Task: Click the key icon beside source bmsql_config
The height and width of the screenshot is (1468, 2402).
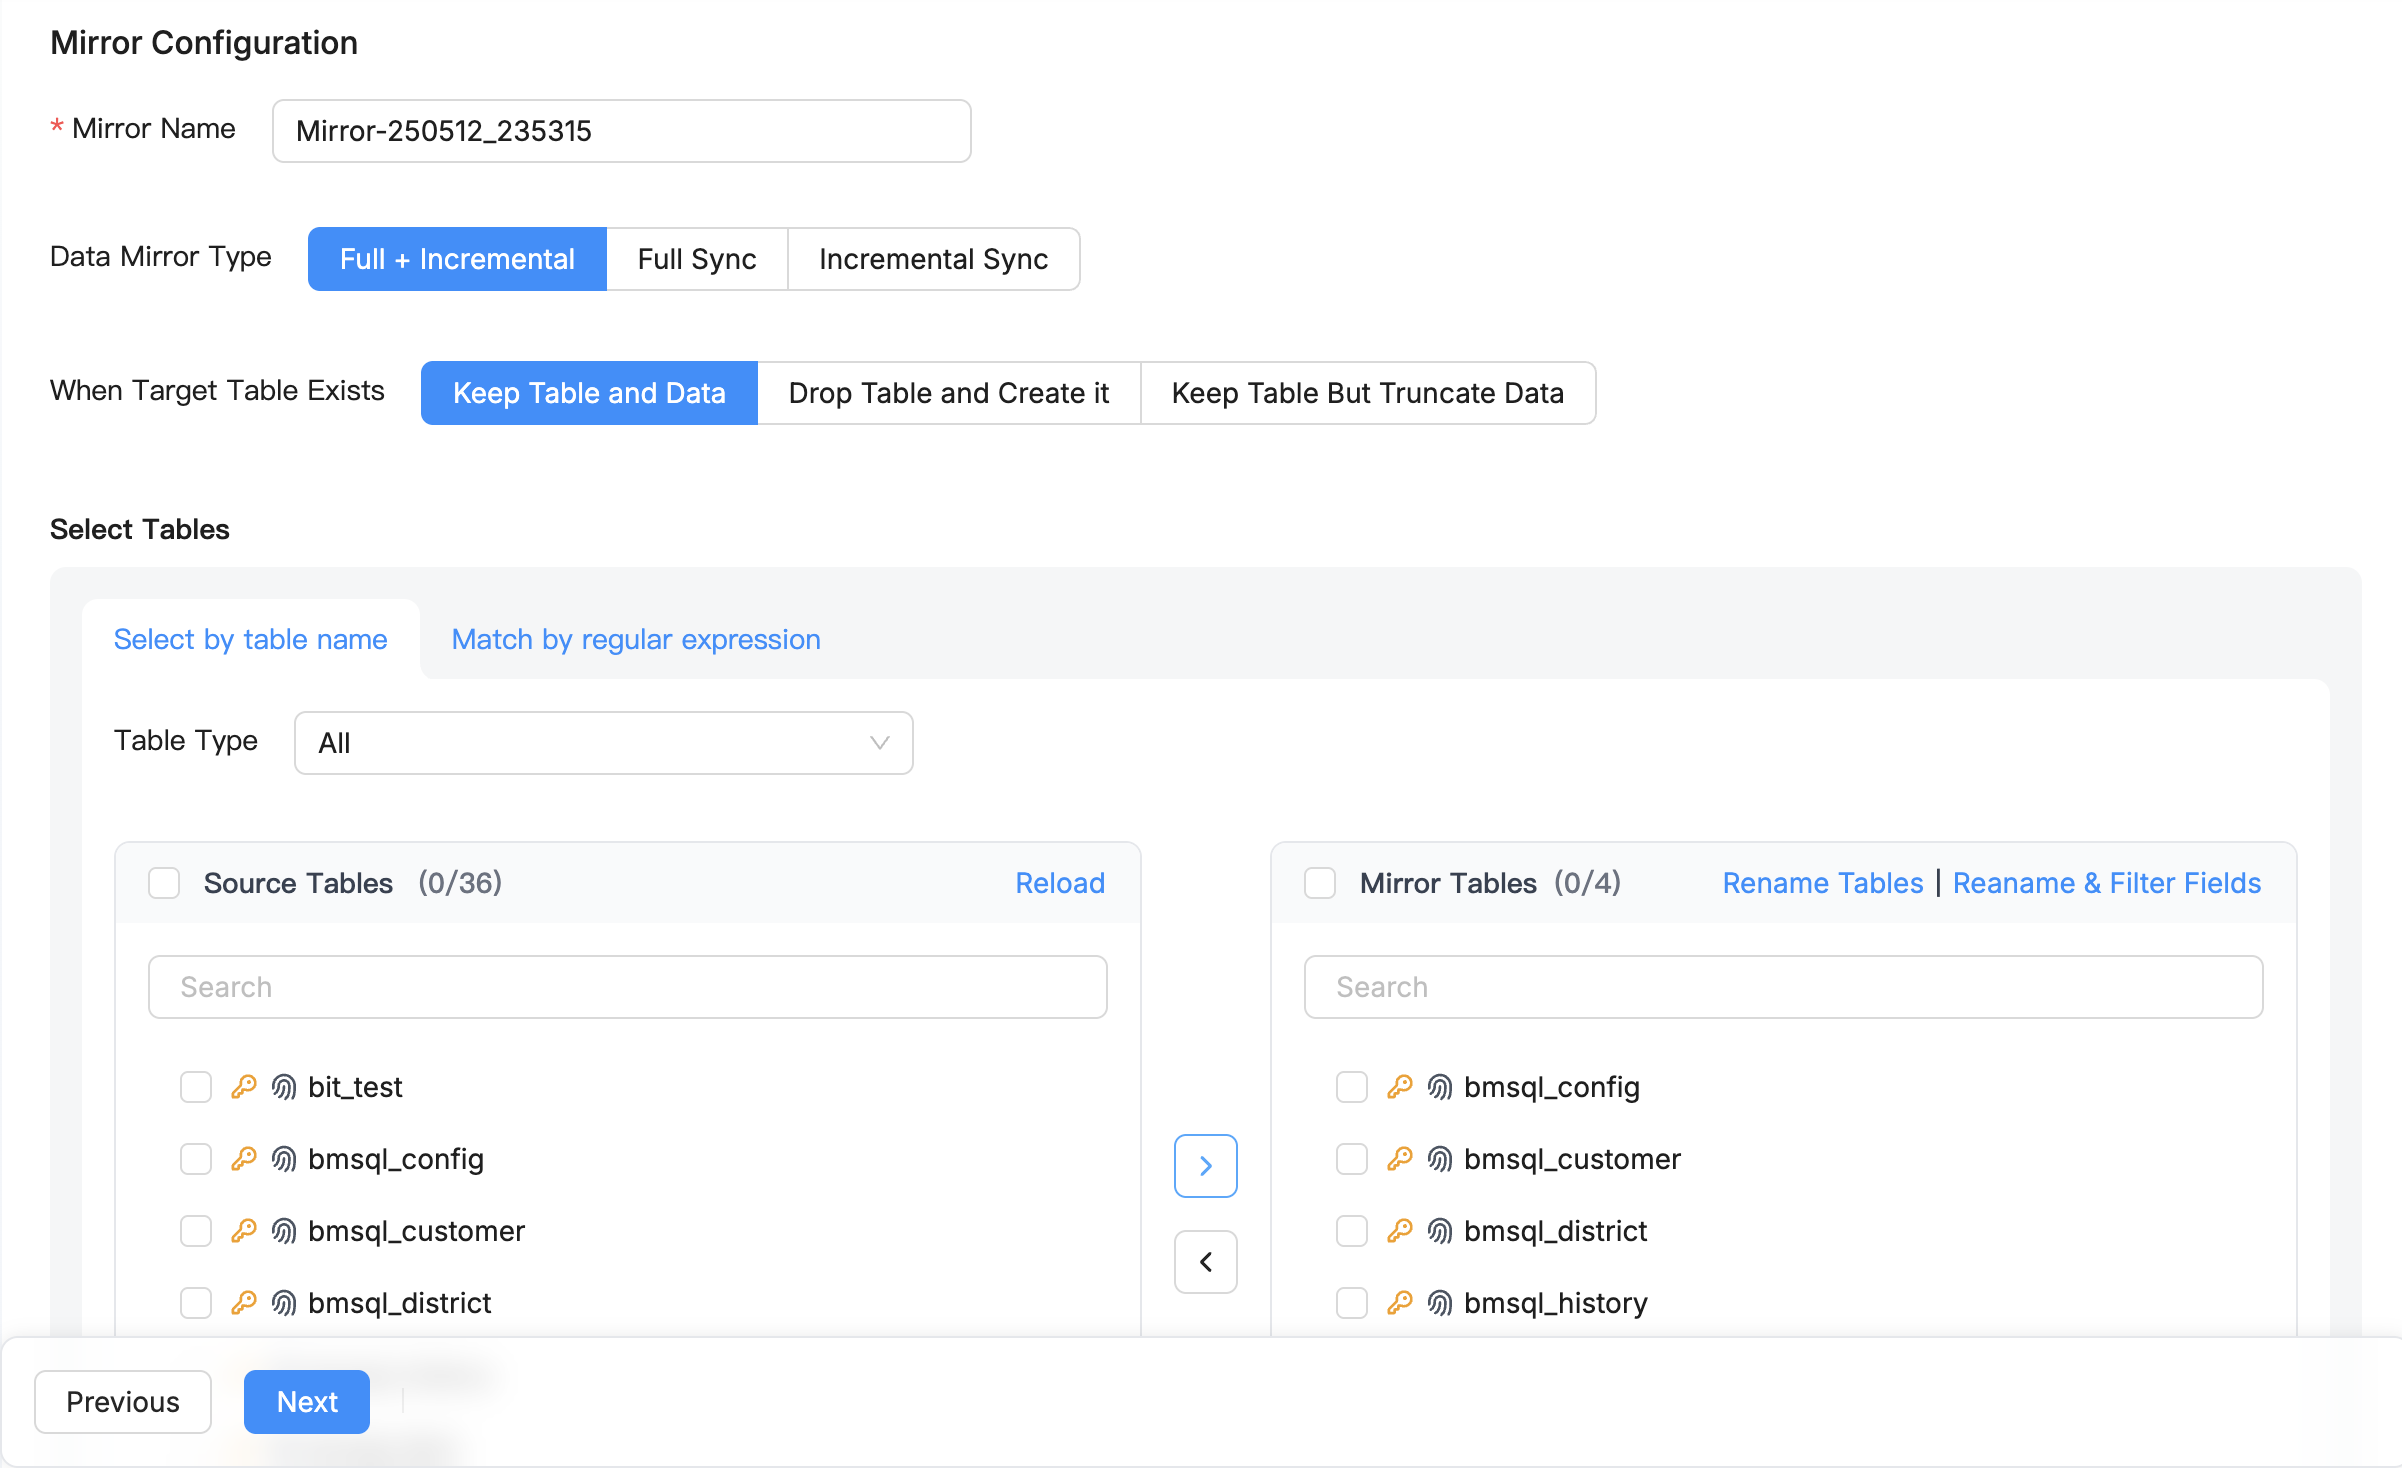Action: coord(244,1159)
